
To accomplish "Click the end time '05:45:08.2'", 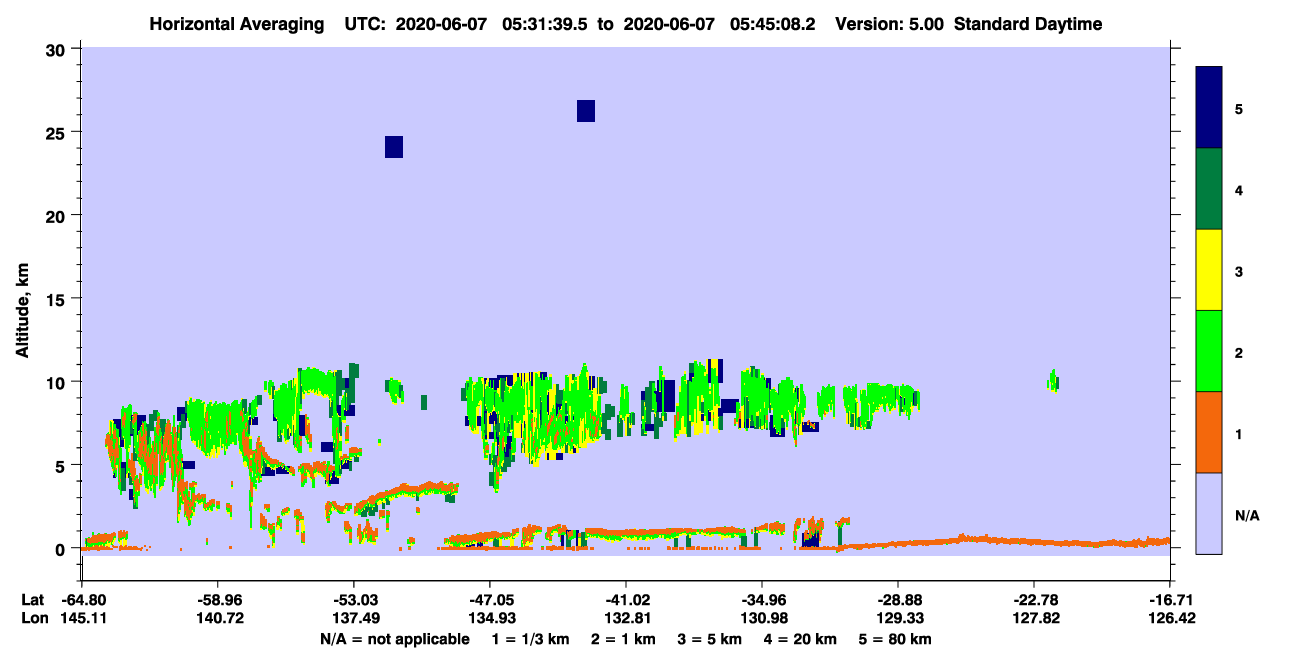I will [774, 24].
